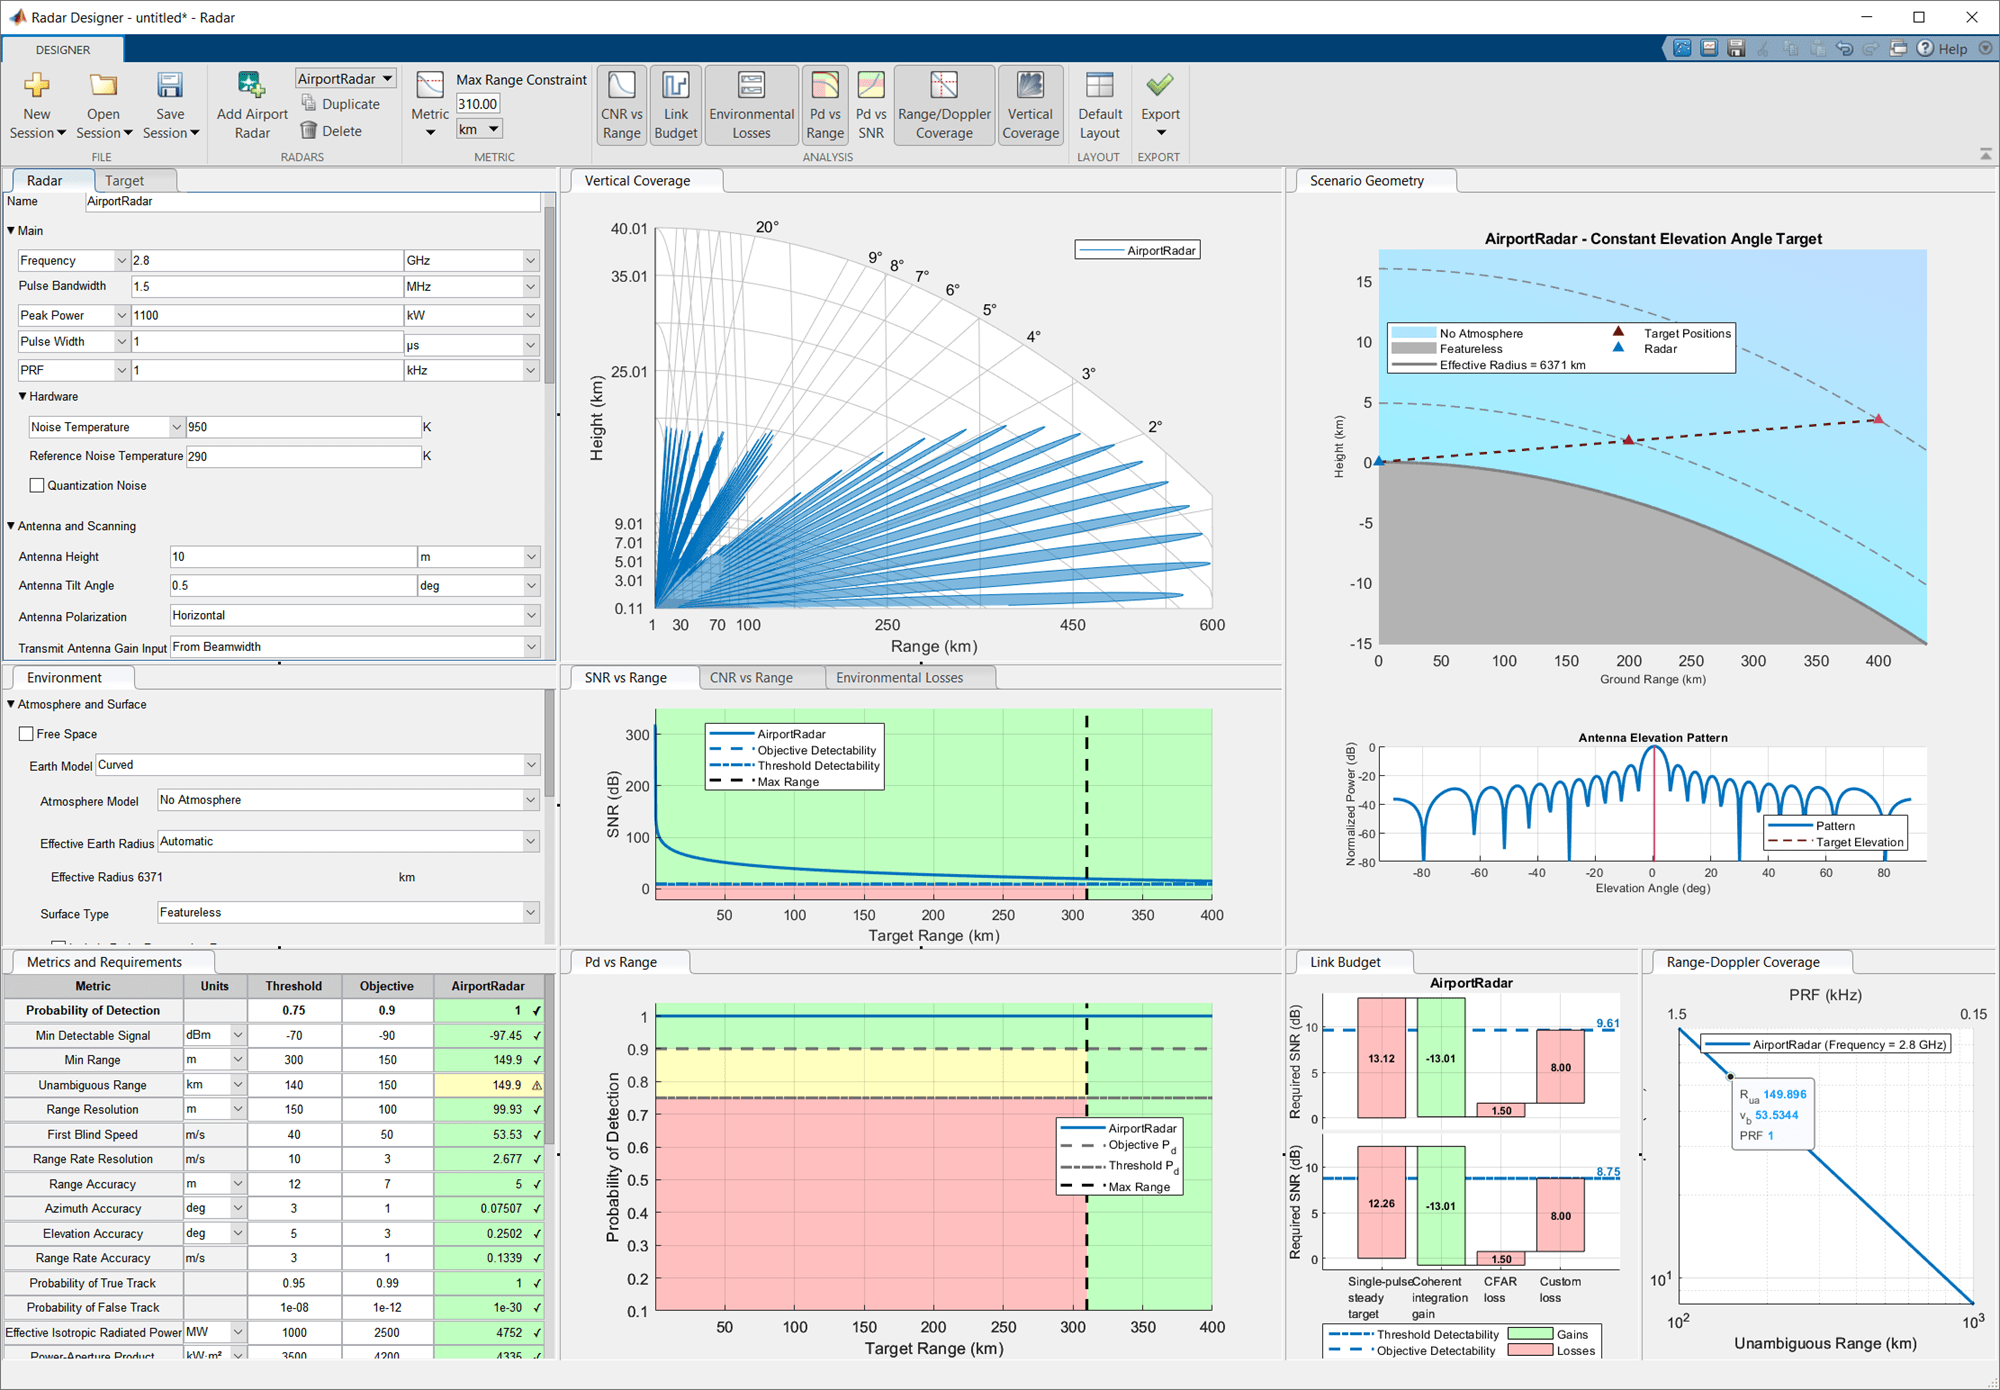Open the Atmosphere Model dropdown
This screenshot has height=1390, width=2000.
tap(348, 800)
